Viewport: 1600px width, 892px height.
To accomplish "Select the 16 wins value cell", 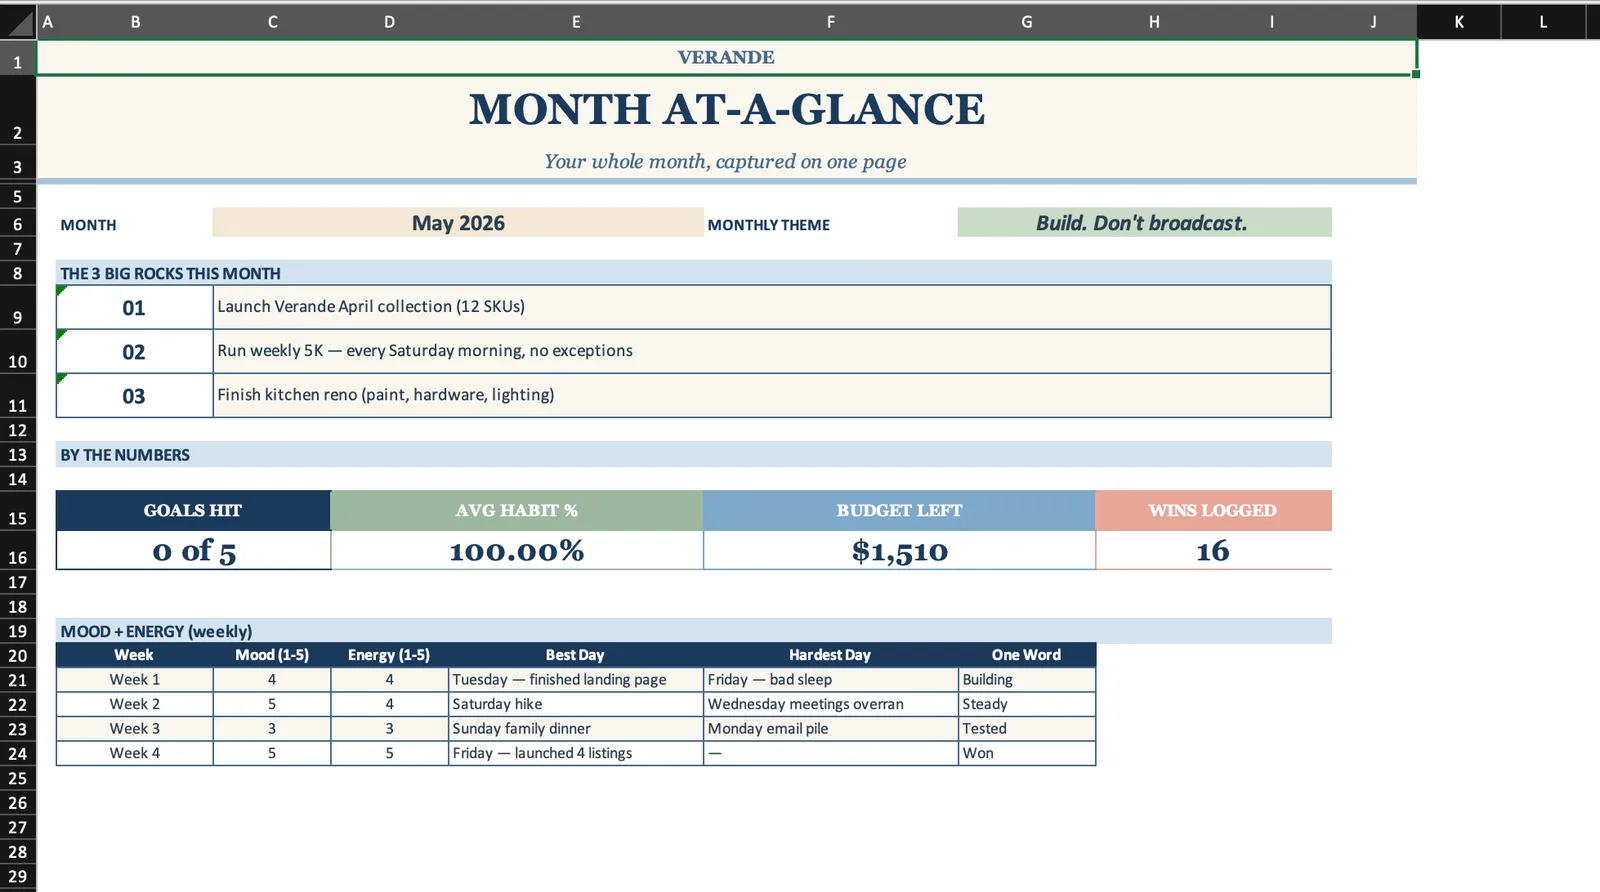I will 1213,550.
